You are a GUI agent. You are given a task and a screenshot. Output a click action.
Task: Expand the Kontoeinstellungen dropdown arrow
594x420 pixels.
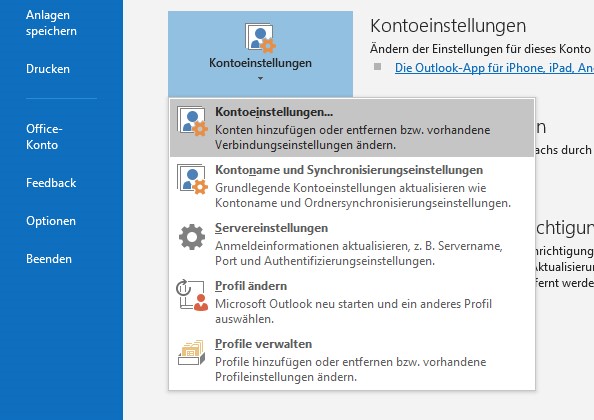(x=260, y=78)
